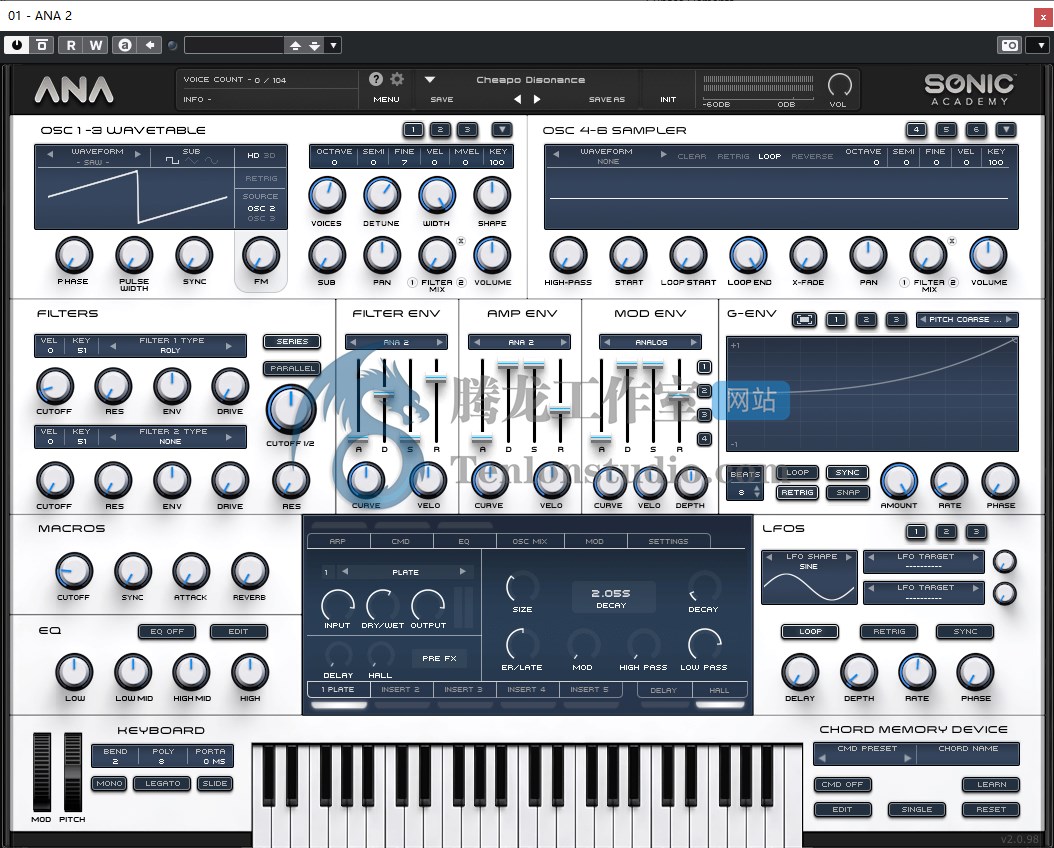The height and width of the screenshot is (848, 1054).
Task: Select SERIES filter routing
Action: [x=292, y=341]
